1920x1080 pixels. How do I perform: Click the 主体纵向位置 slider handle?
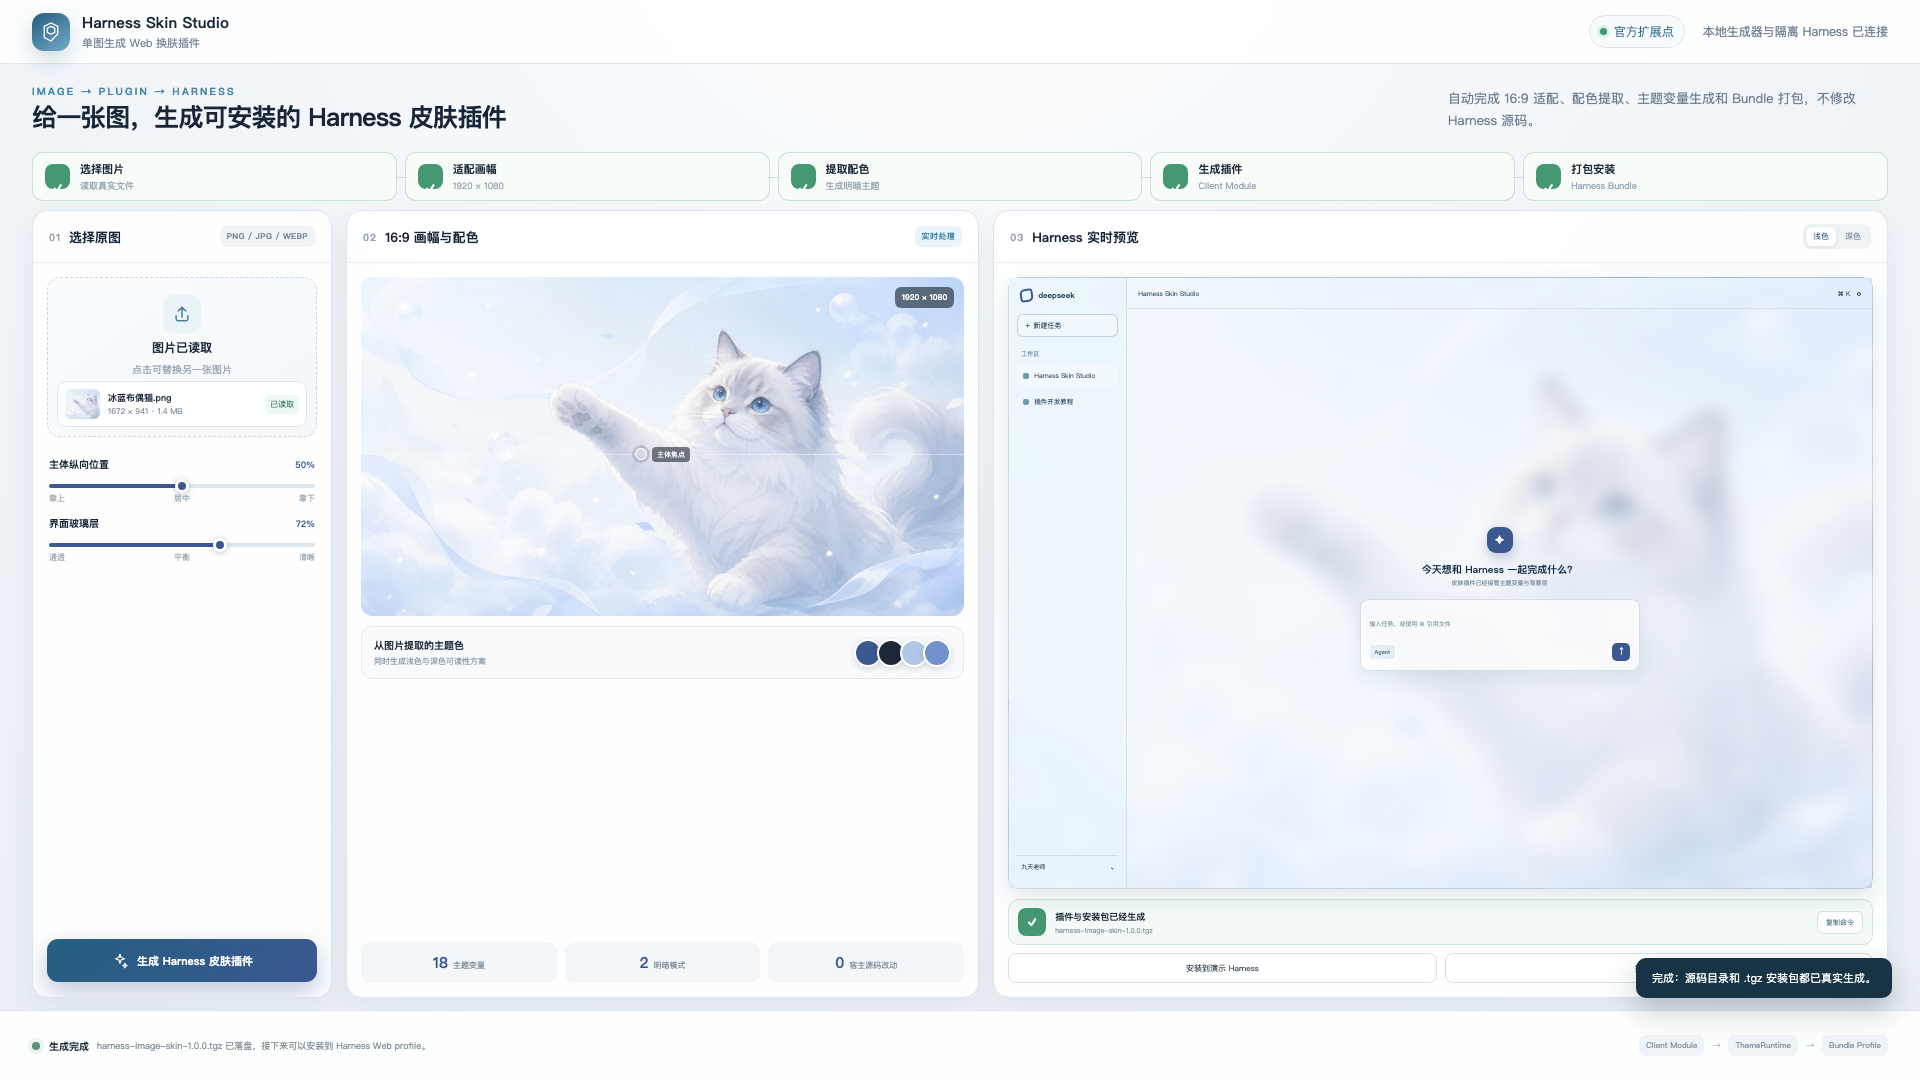182,486
